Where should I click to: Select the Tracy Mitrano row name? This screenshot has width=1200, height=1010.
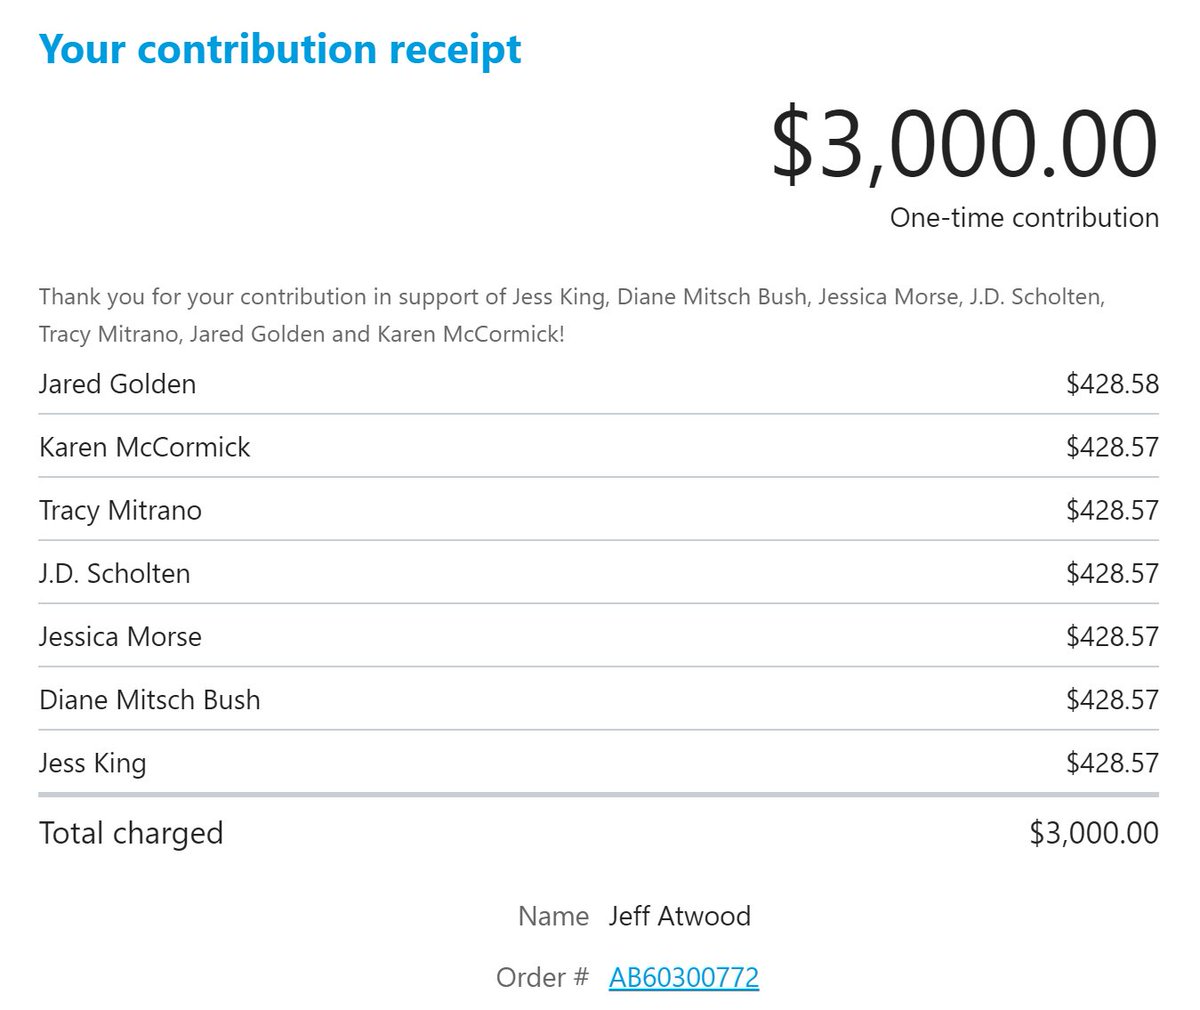(x=120, y=510)
